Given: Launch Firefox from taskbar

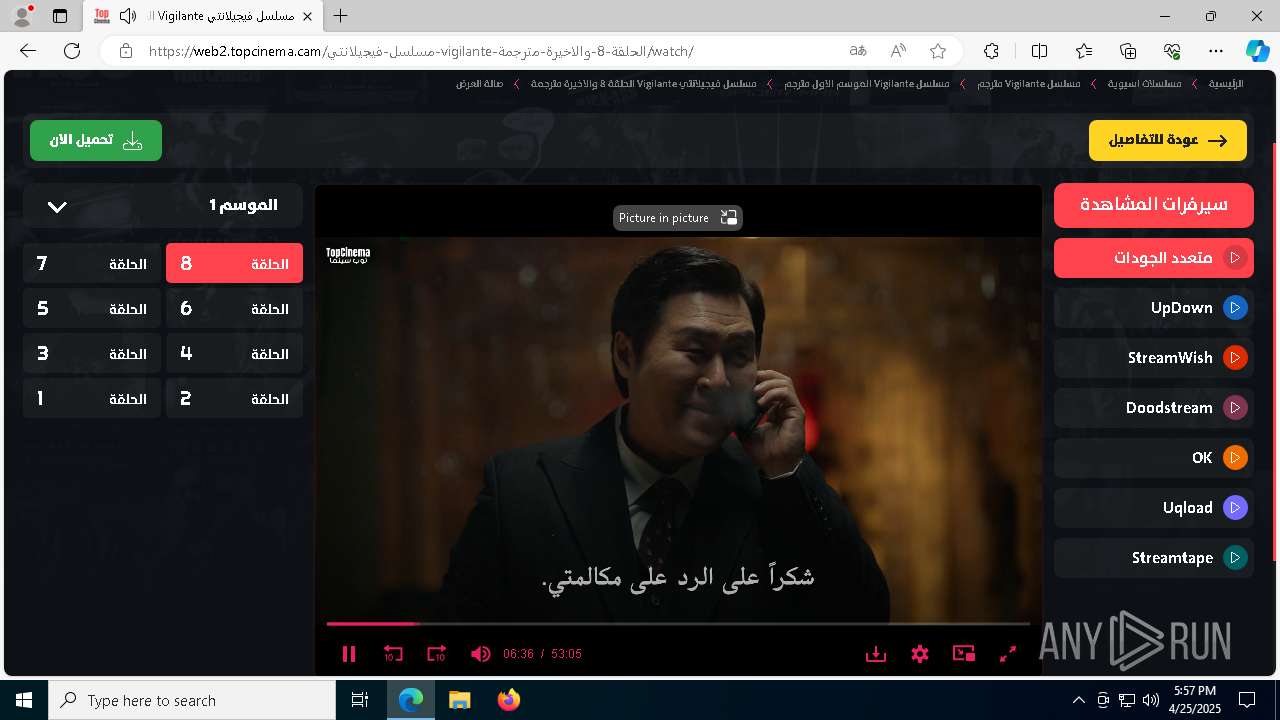Looking at the screenshot, I should tap(509, 700).
